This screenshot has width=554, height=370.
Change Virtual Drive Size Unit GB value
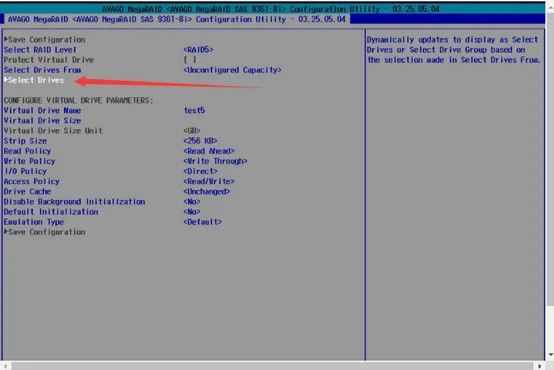[191, 131]
